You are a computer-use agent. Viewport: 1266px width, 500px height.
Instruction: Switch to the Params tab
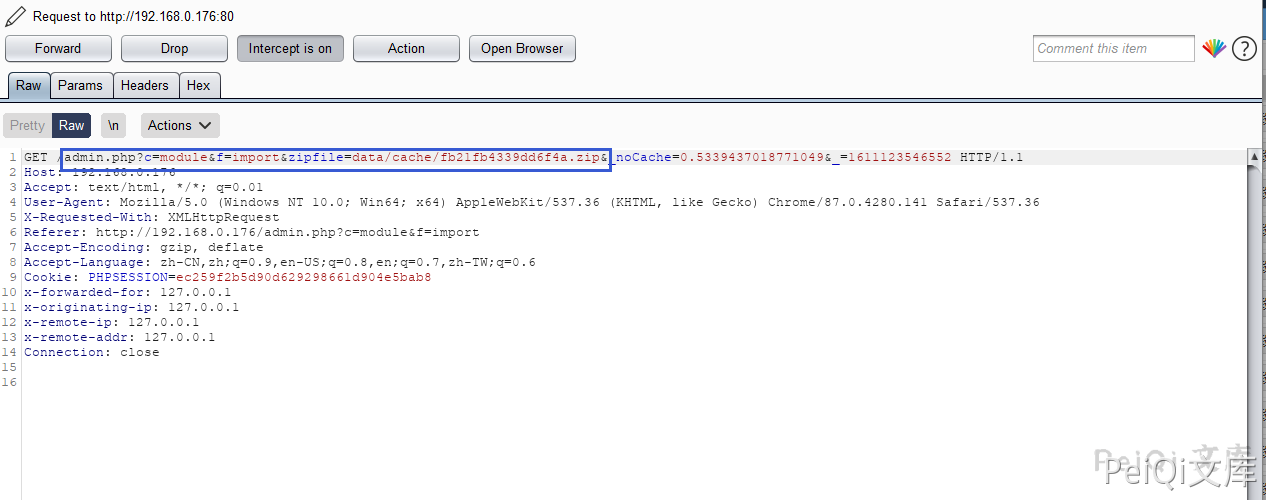pos(80,85)
